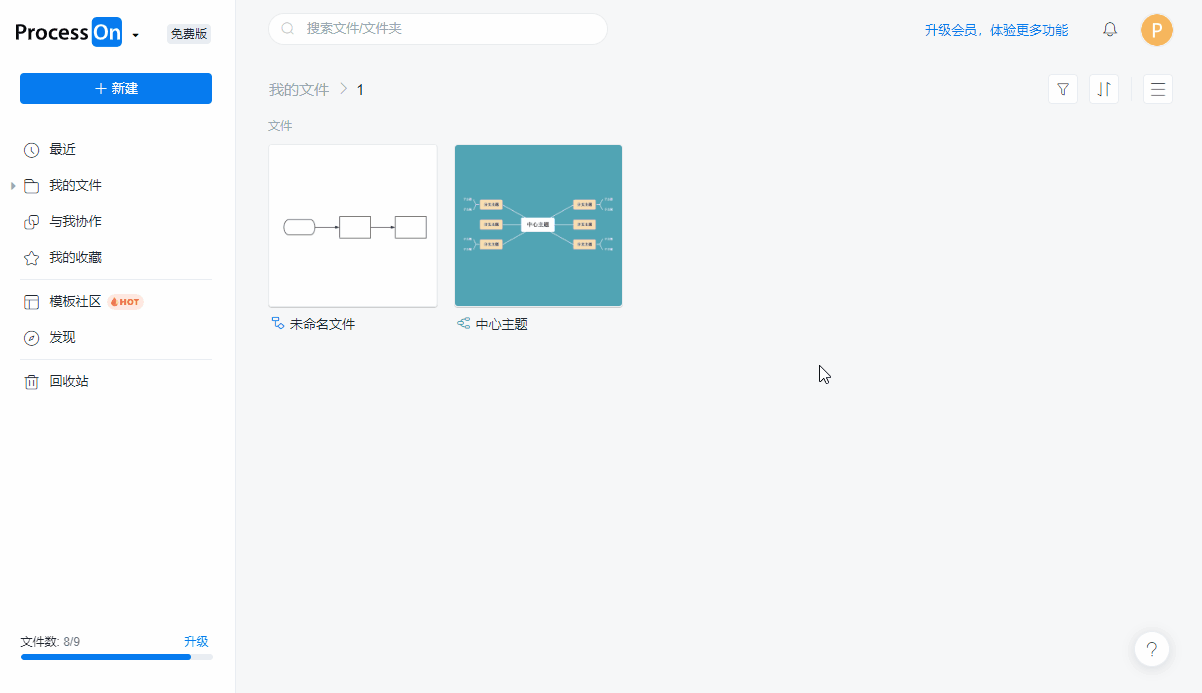Click the flowchart type icon beside 未命名文件
The height and width of the screenshot is (693, 1202).
pyautogui.click(x=278, y=324)
